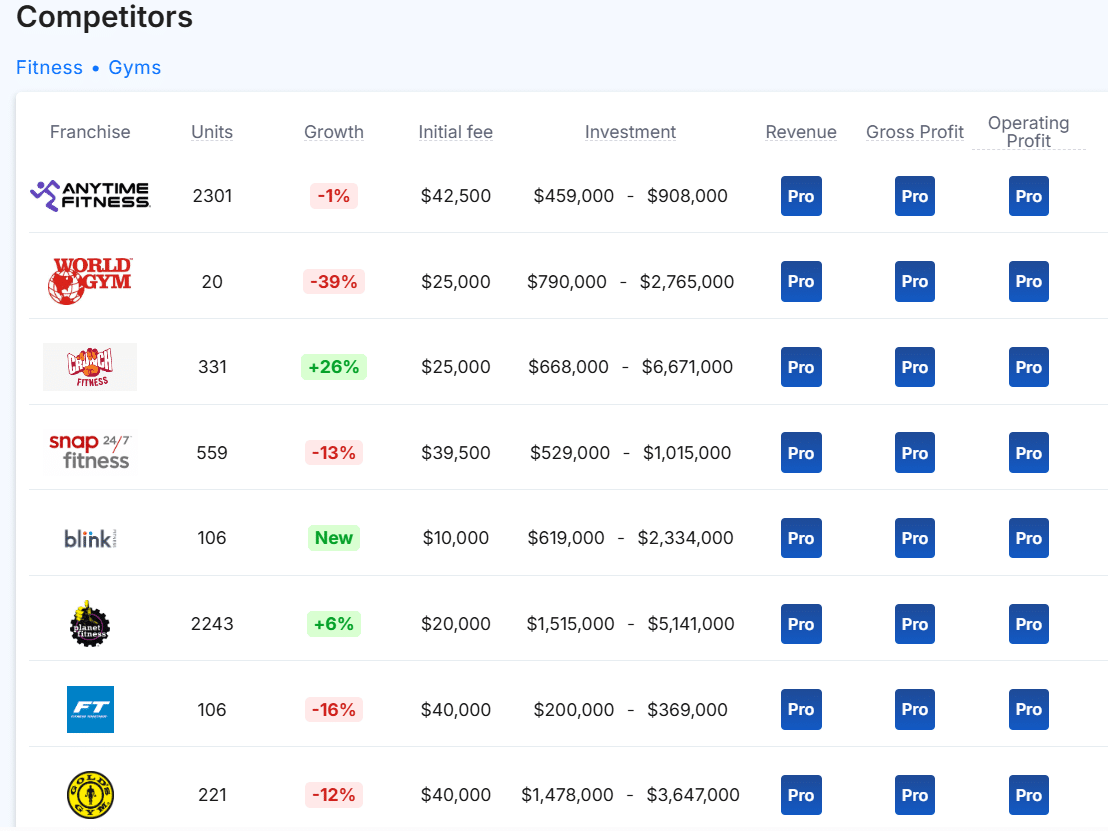This screenshot has width=1108, height=831.
Task: Click the +6% growth badge
Action: (x=334, y=624)
